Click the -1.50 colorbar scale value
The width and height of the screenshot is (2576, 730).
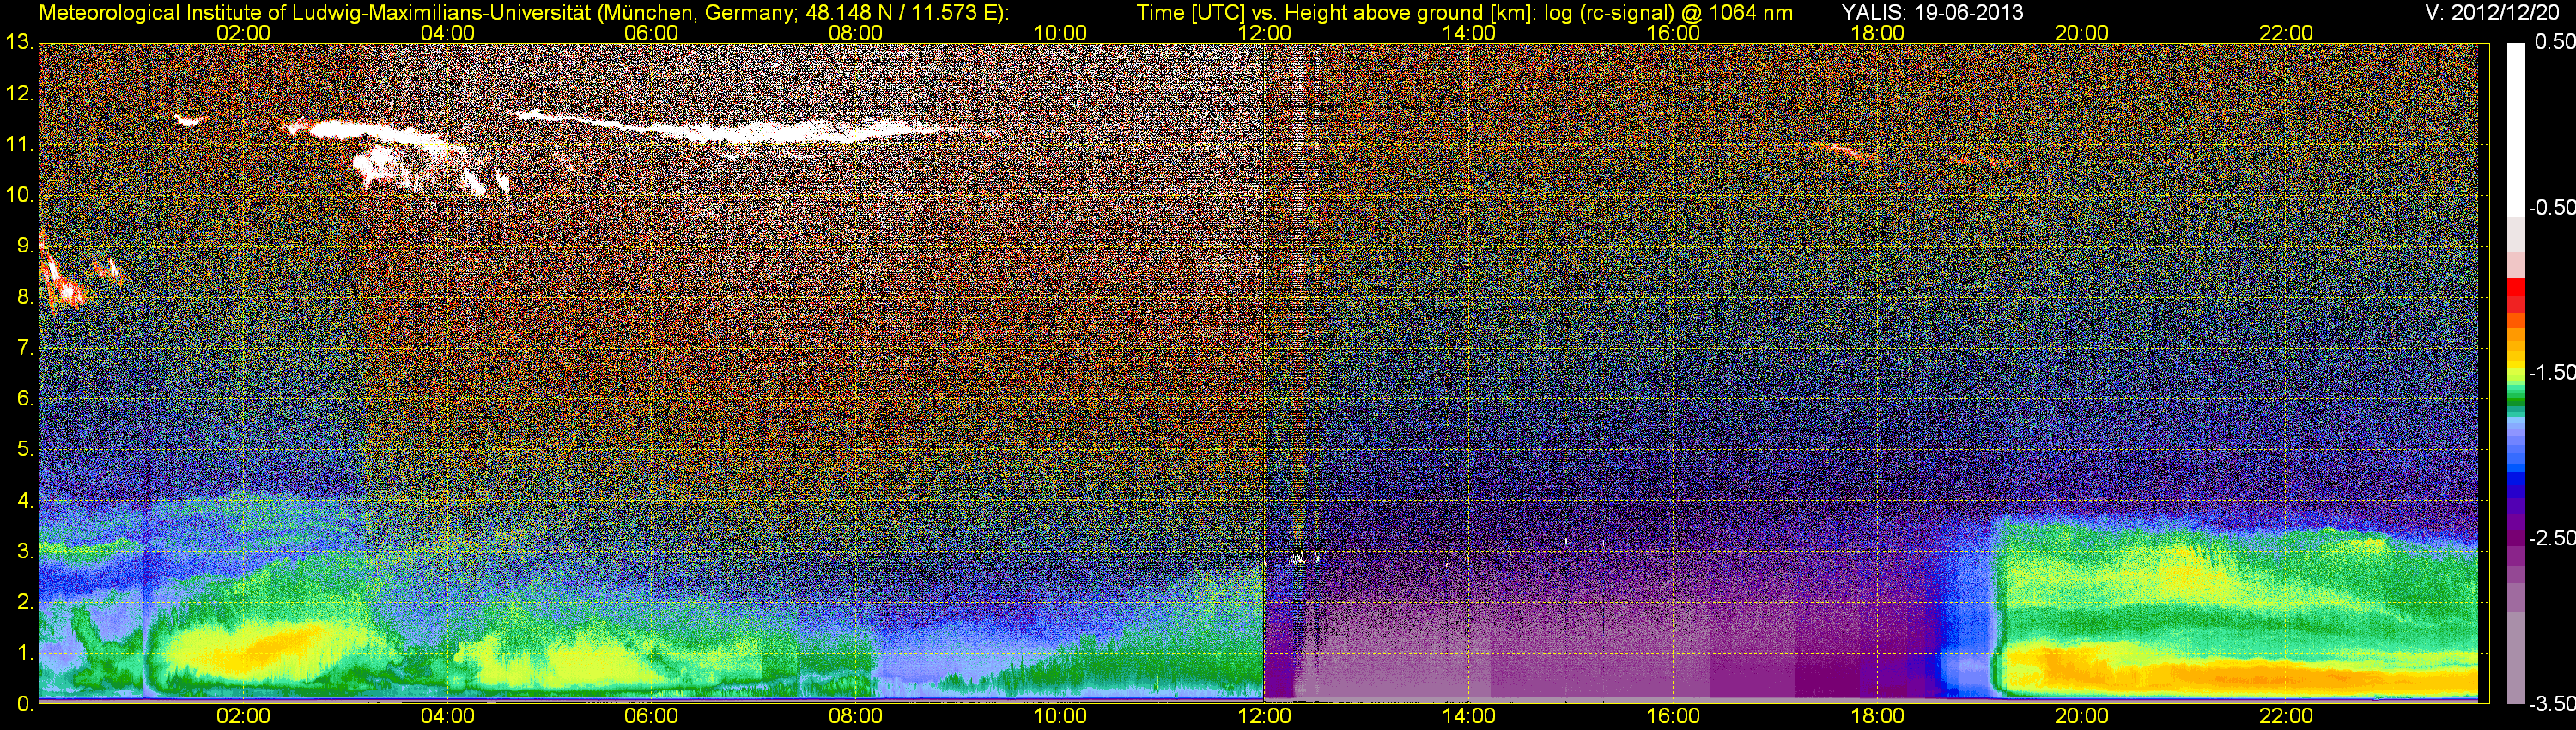pos(2551,373)
